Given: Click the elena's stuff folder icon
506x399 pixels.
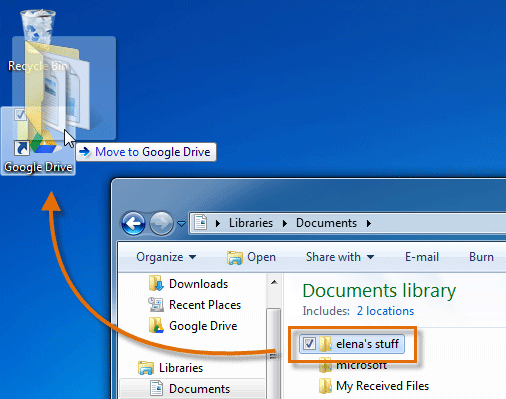Looking at the screenshot, I should coord(325,344).
